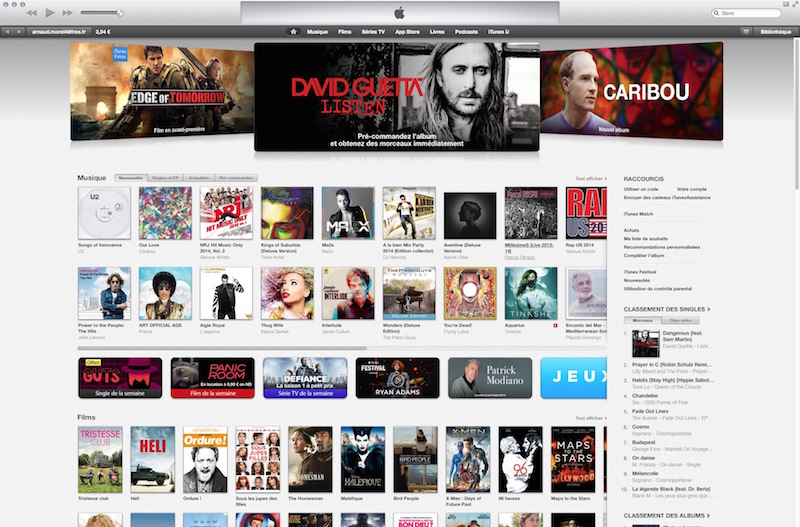Viewport: 800px width, 527px height.
Task: Open the iTunes U store tab
Action: (498, 32)
